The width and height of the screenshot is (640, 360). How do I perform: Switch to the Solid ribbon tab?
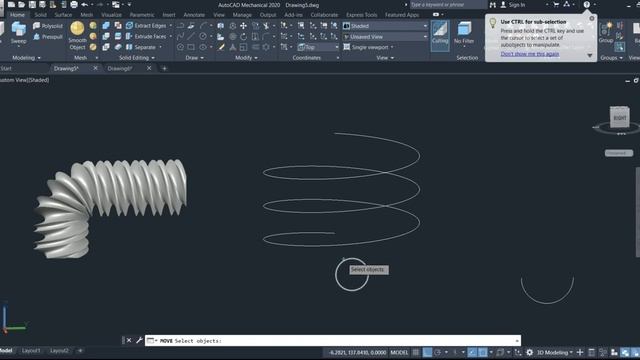[40, 15]
